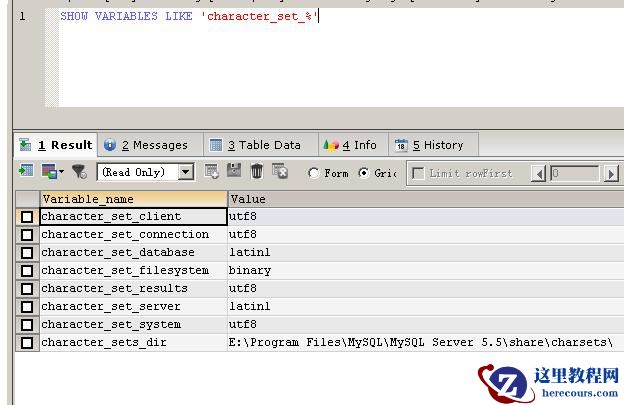This screenshot has height=405, width=624.
Task: Check the character_set_connection row checkbox
Action: click(x=27, y=235)
